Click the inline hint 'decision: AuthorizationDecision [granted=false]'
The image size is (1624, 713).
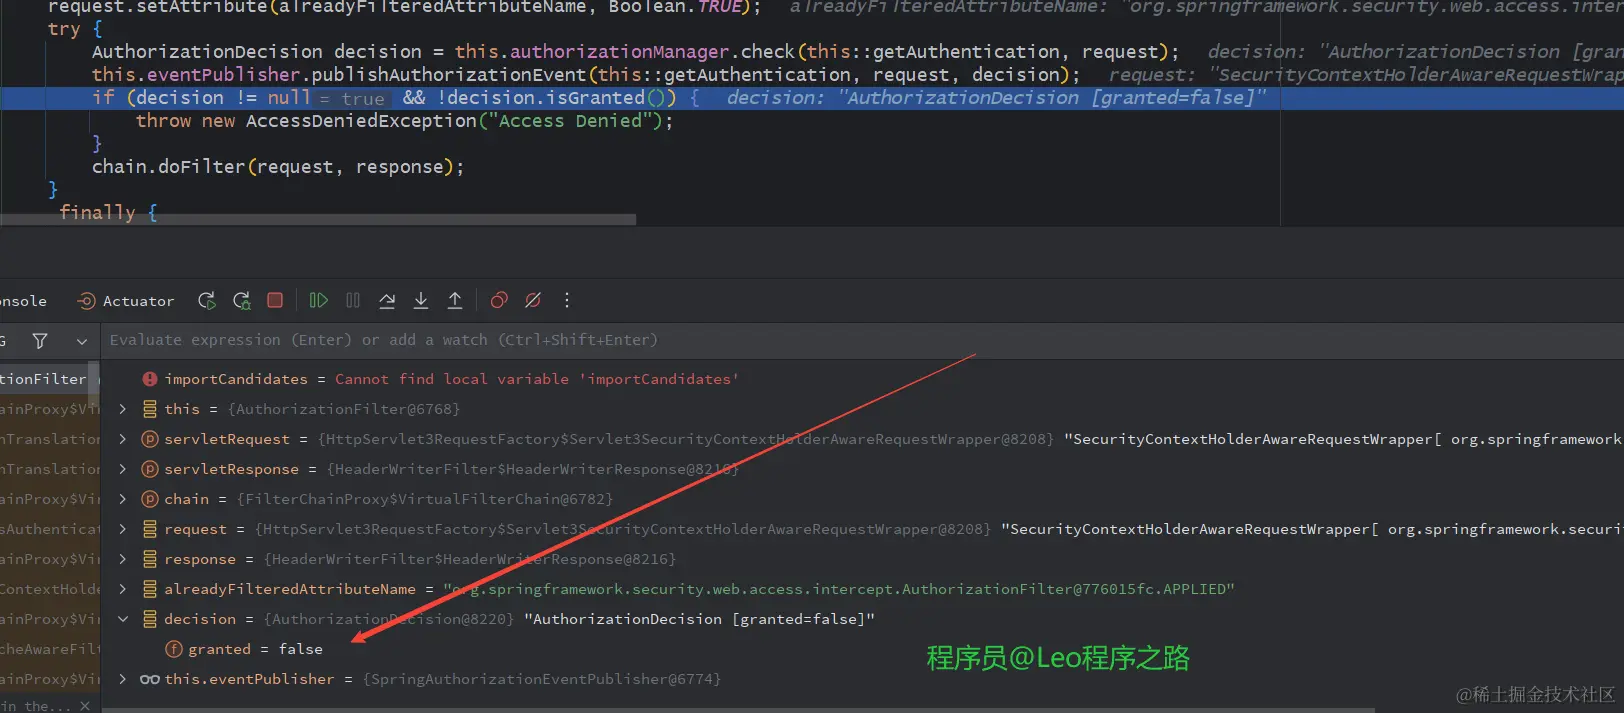click(996, 98)
